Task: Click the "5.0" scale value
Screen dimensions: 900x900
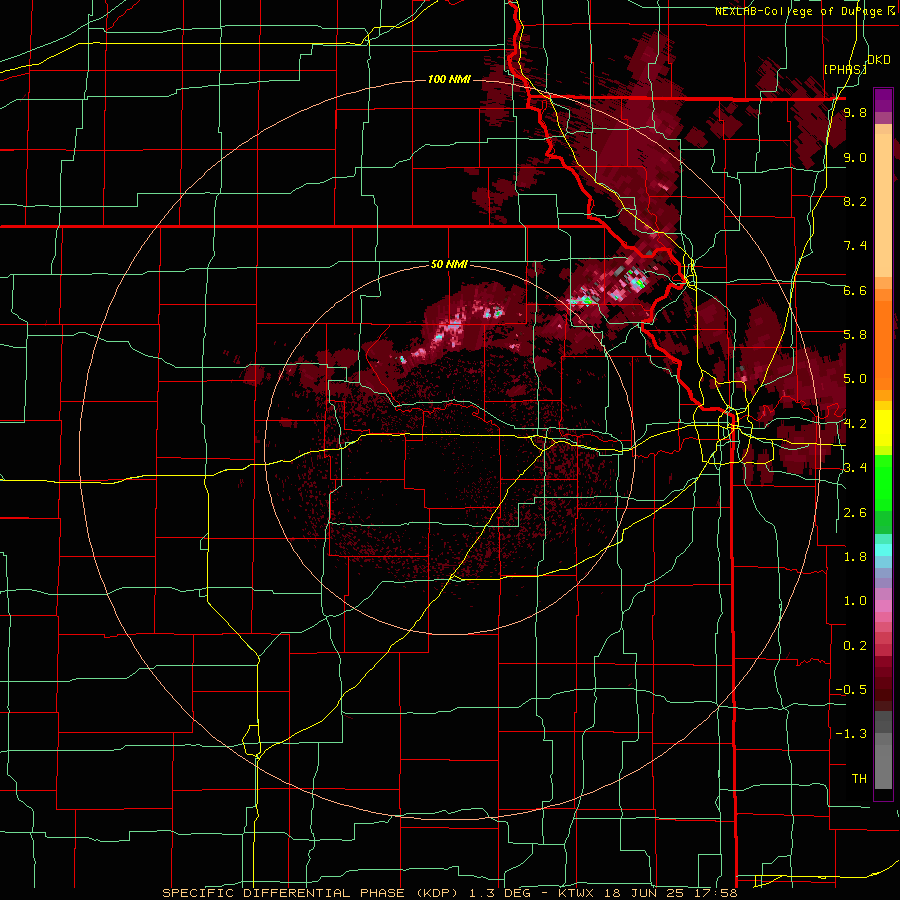Action: coord(855,379)
